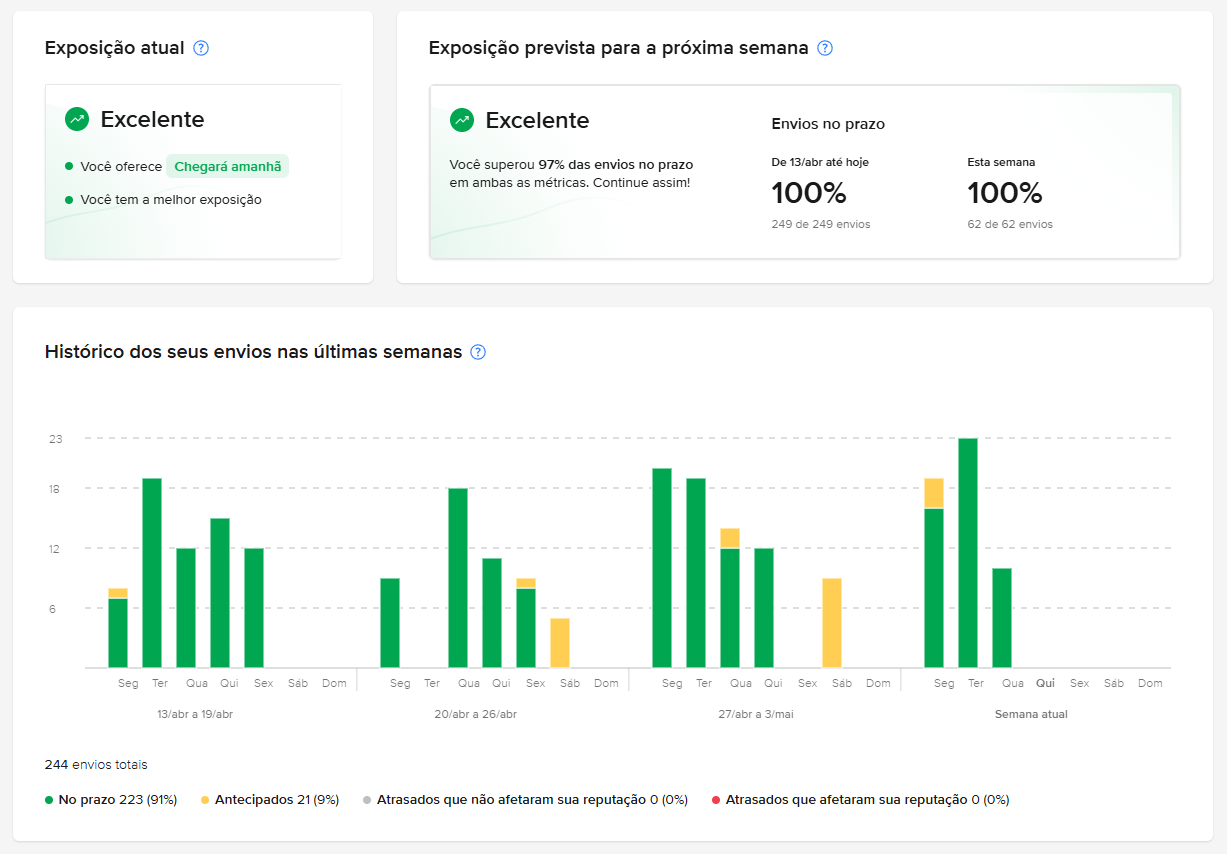The image size is (1227, 854).
Task: Open help icon beside Histórico dos seus envios
Action: tap(478, 352)
